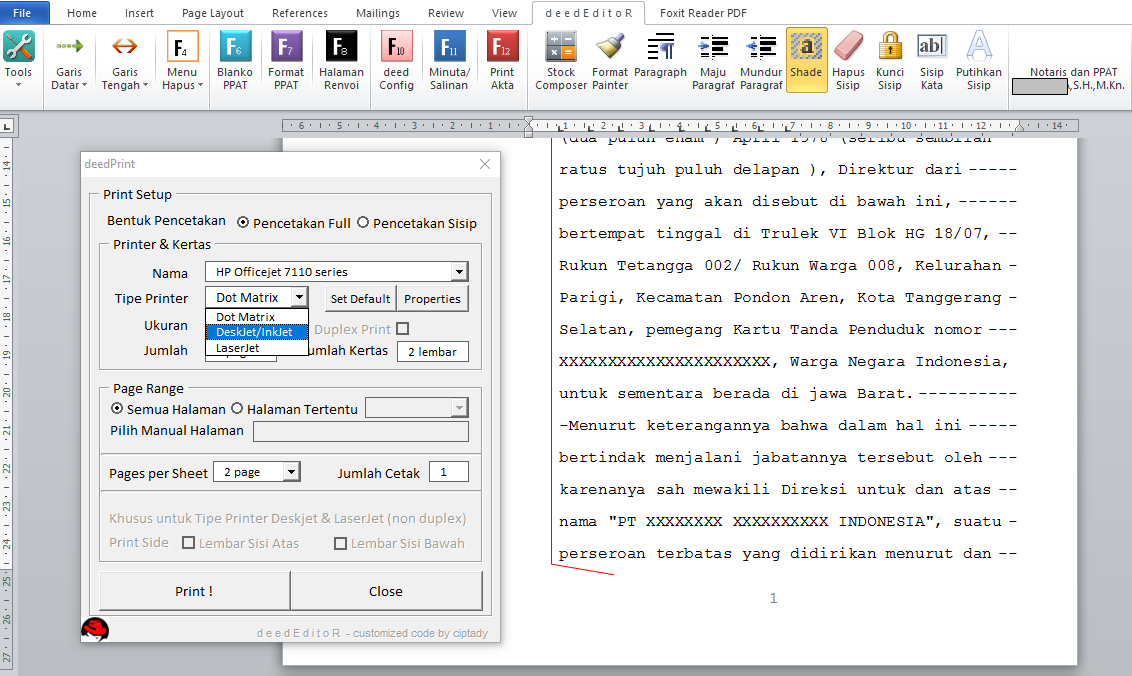Click the Print! button

(193, 591)
